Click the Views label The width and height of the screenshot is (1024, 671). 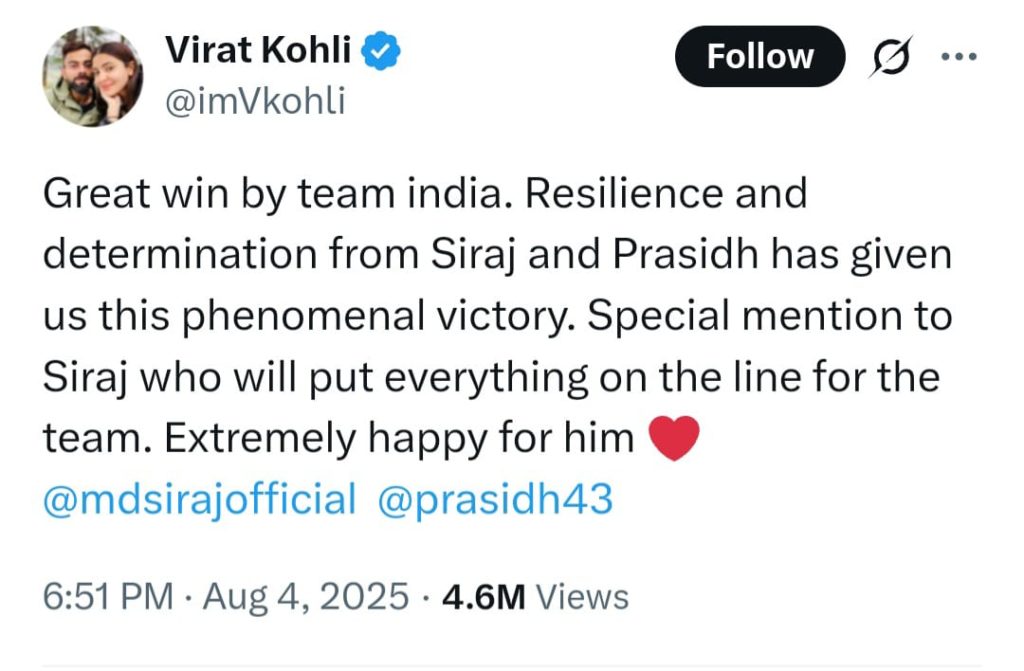(583, 597)
